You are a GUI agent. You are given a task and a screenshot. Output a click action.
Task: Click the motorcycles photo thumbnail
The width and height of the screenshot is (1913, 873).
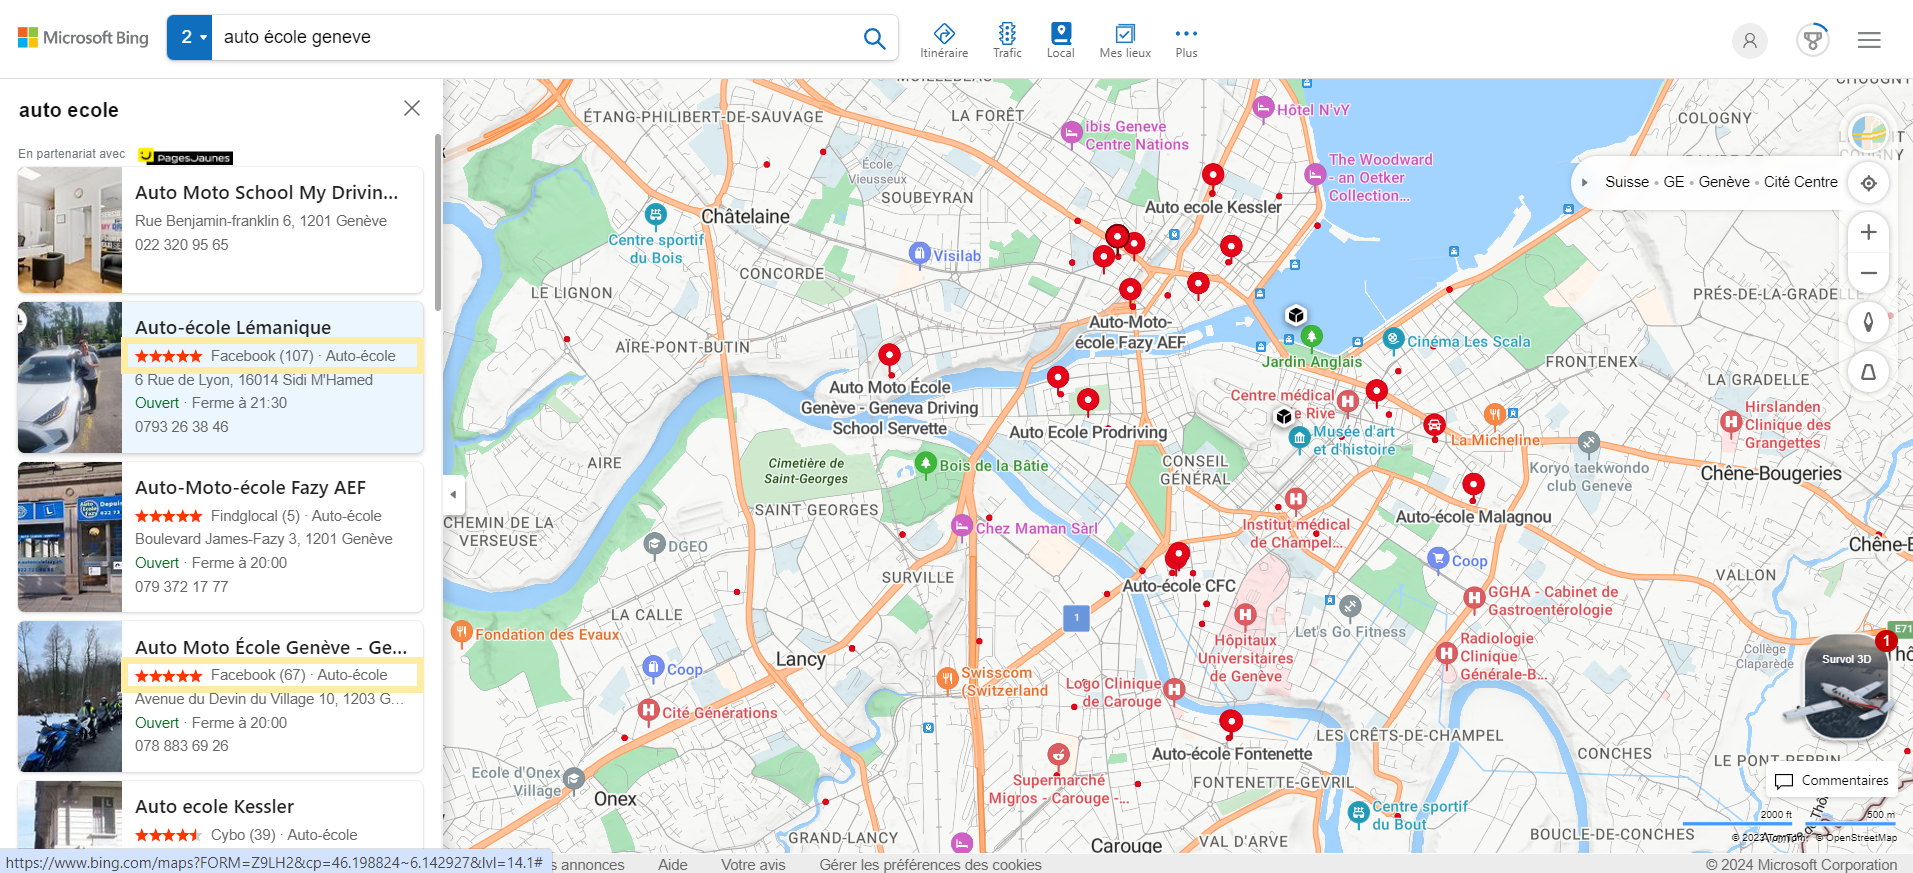click(x=70, y=697)
